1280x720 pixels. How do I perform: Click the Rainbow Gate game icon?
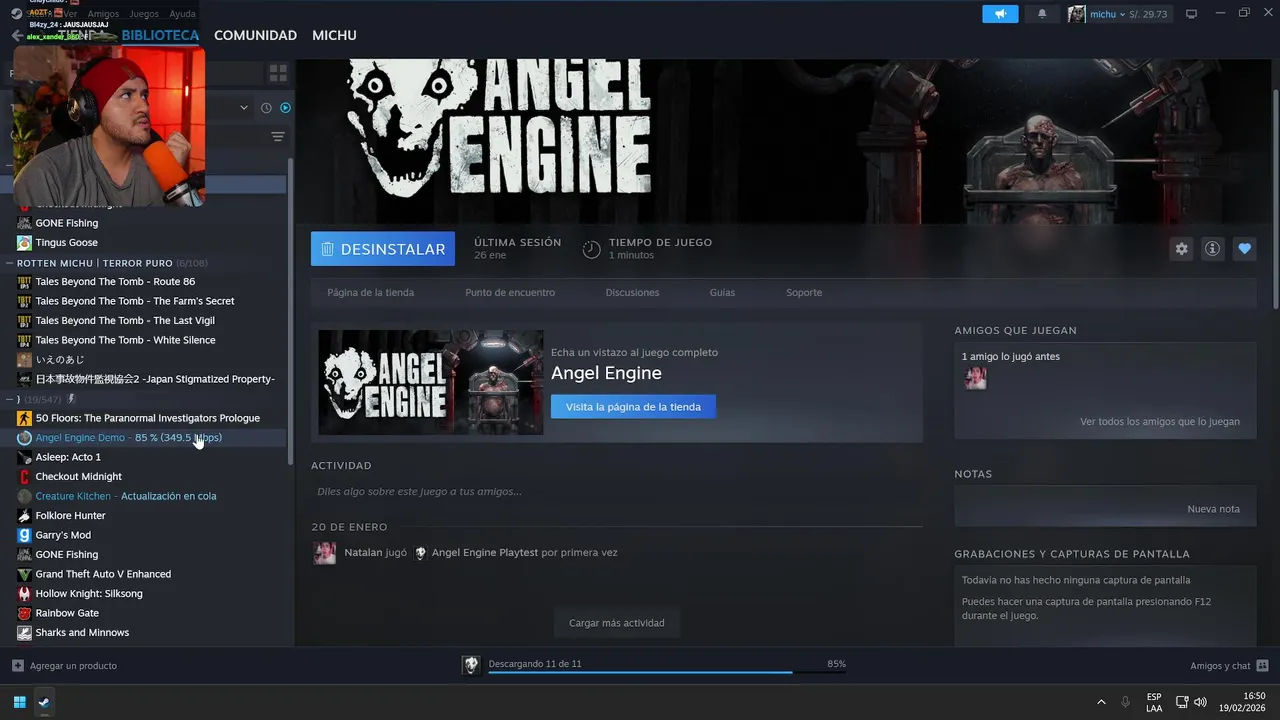(x=24, y=613)
